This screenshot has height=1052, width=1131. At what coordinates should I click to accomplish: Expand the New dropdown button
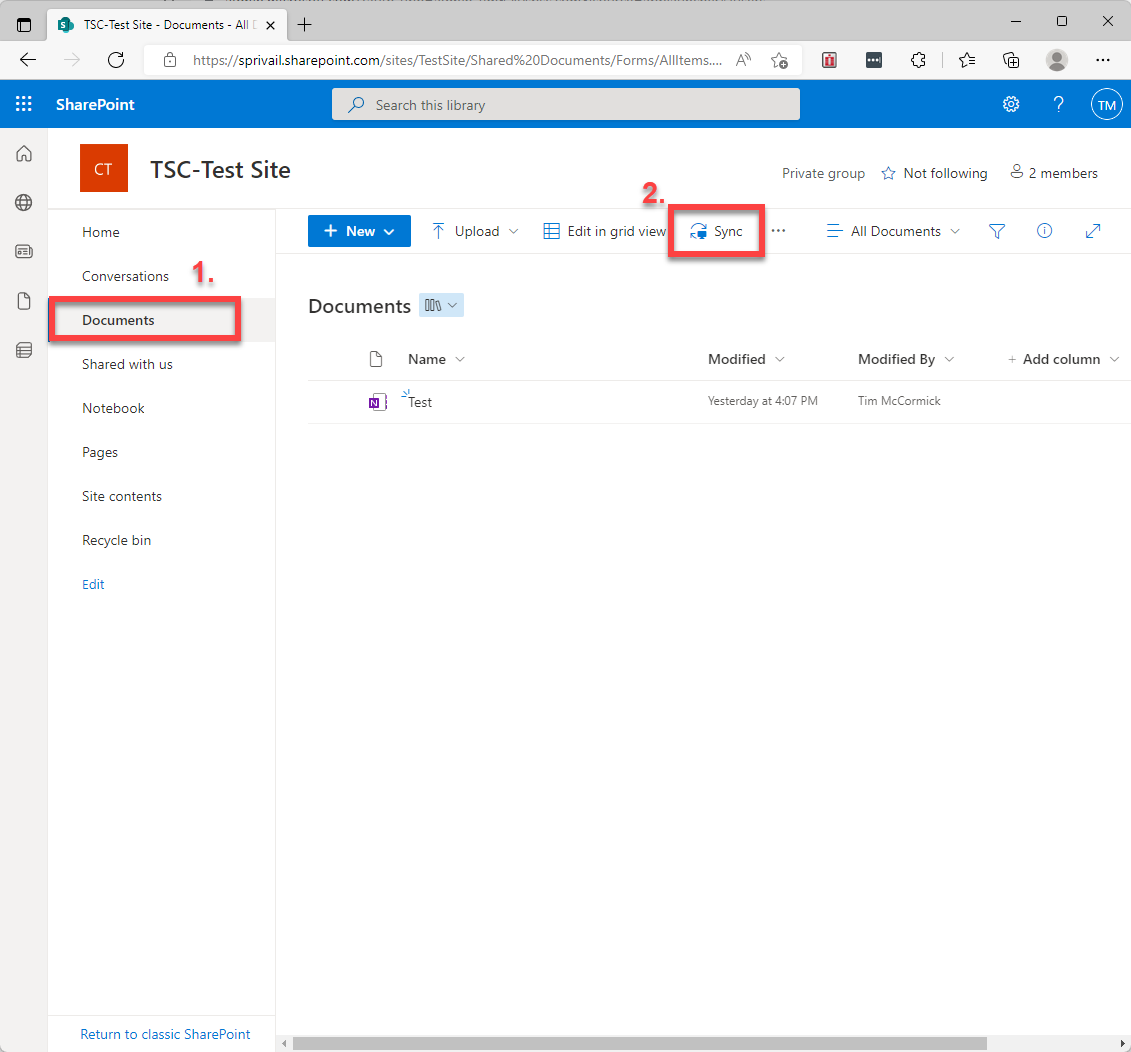[359, 231]
